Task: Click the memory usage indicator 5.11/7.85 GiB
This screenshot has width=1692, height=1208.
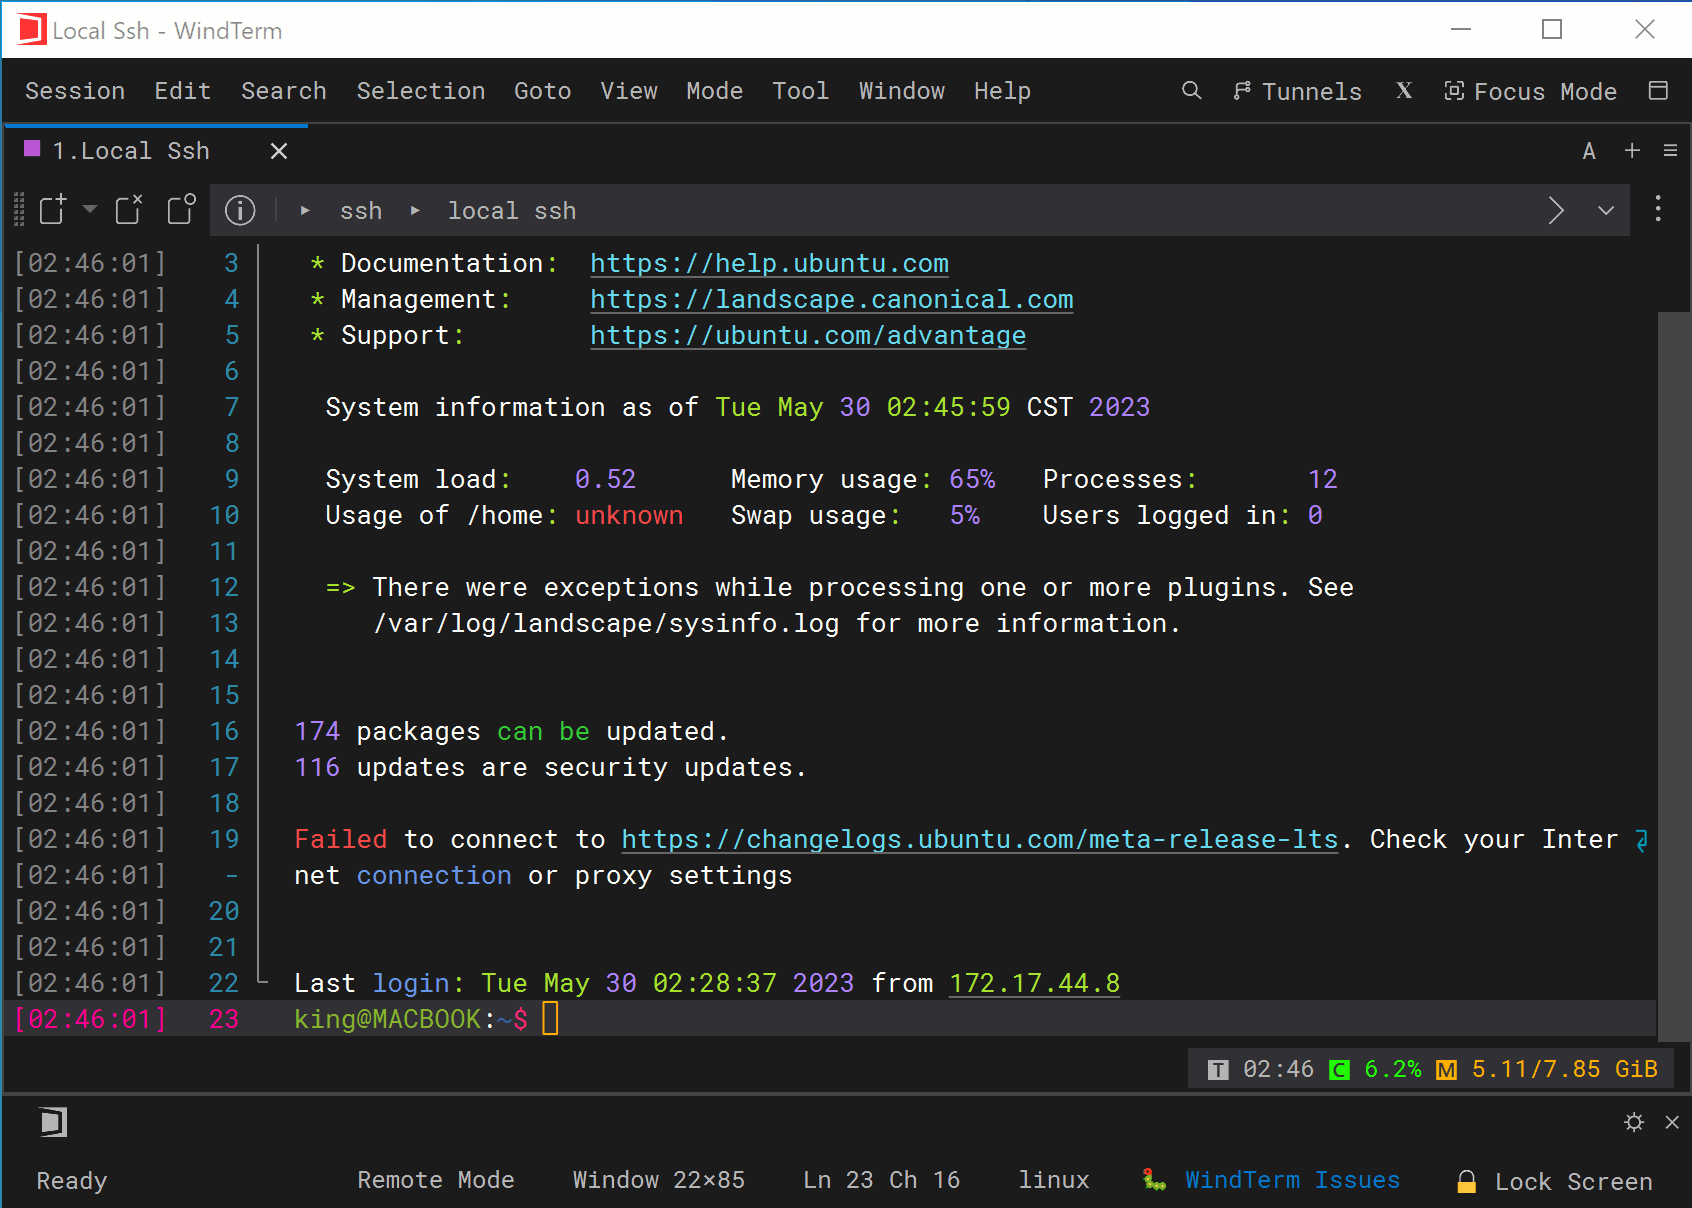Action: point(1564,1068)
